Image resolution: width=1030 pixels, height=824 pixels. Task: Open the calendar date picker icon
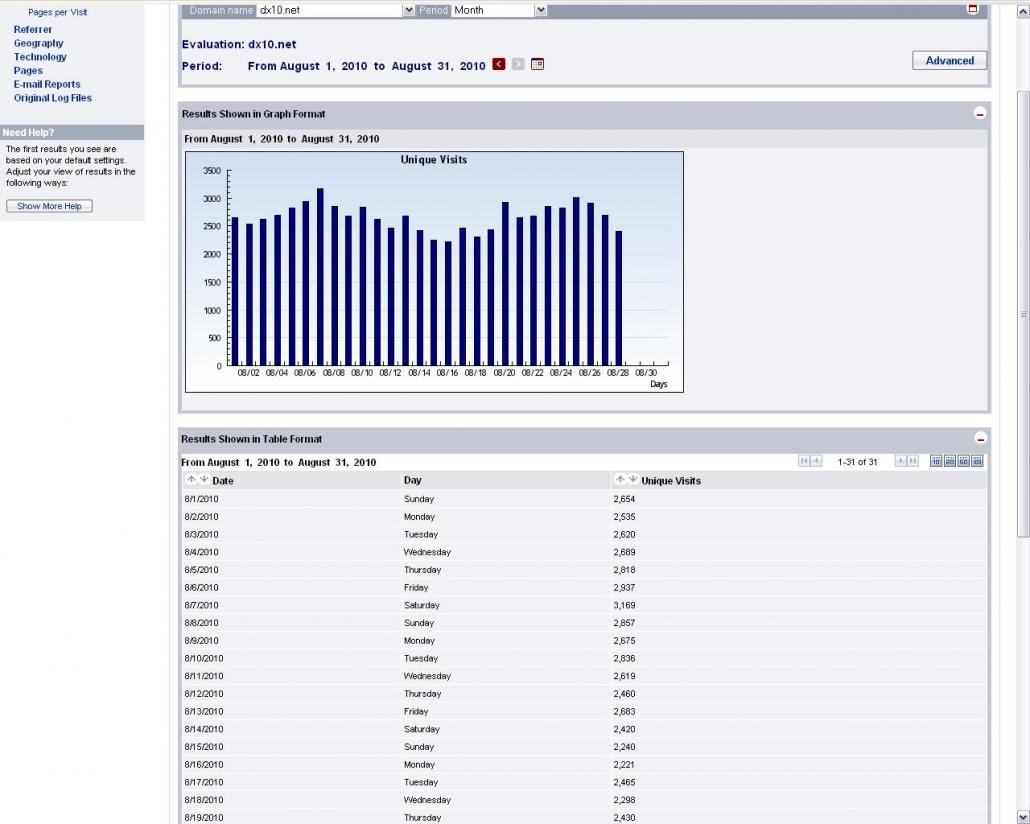tap(537, 65)
